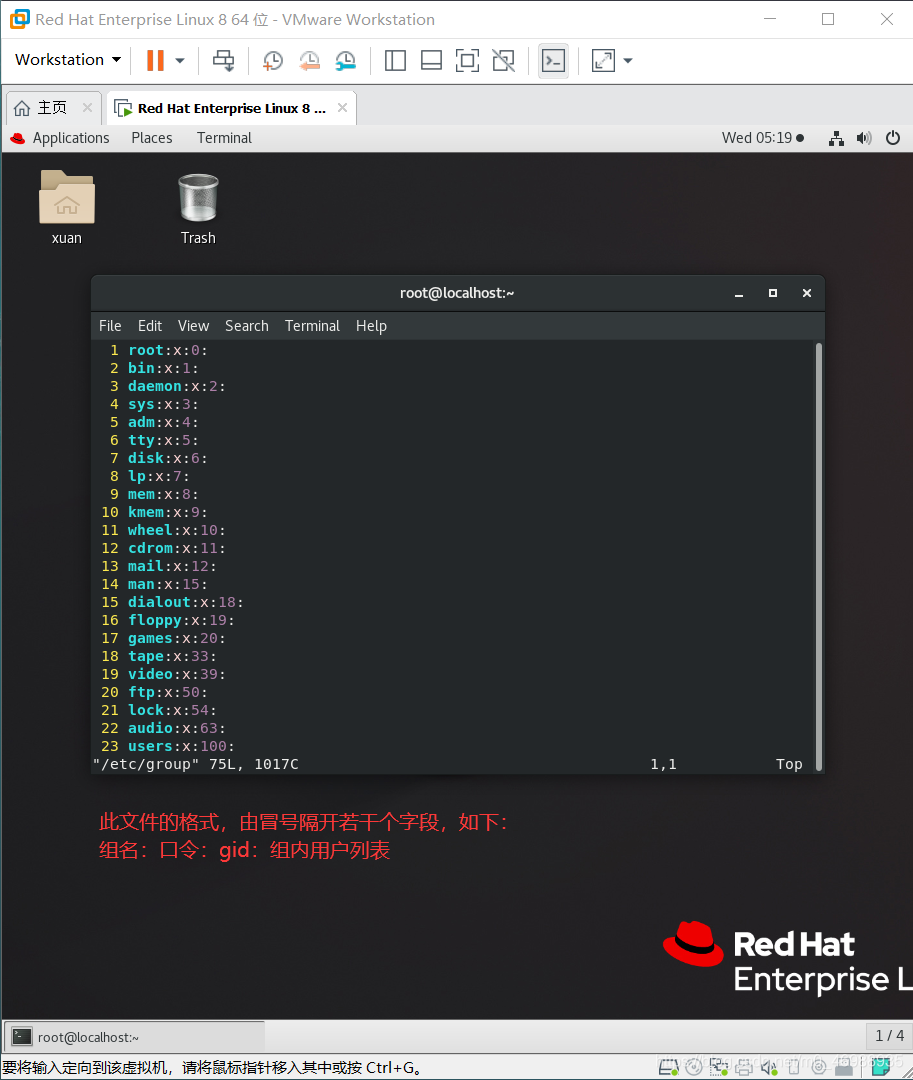Open the terminal Edit menu
913x1080 pixels.
click(149, 326)
